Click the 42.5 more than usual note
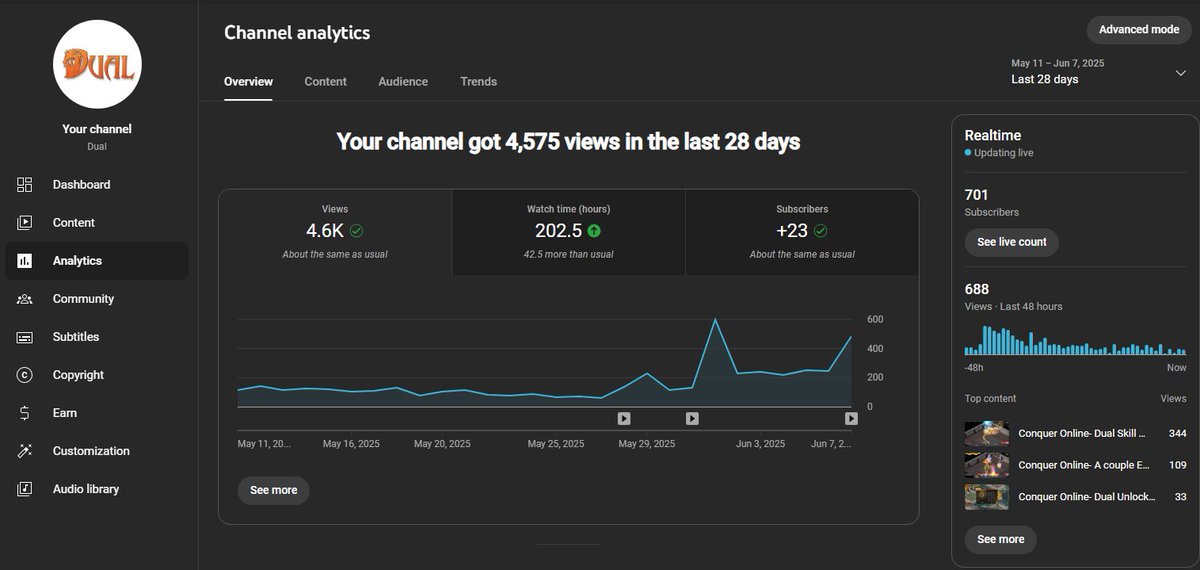 [x=568, y=254]
